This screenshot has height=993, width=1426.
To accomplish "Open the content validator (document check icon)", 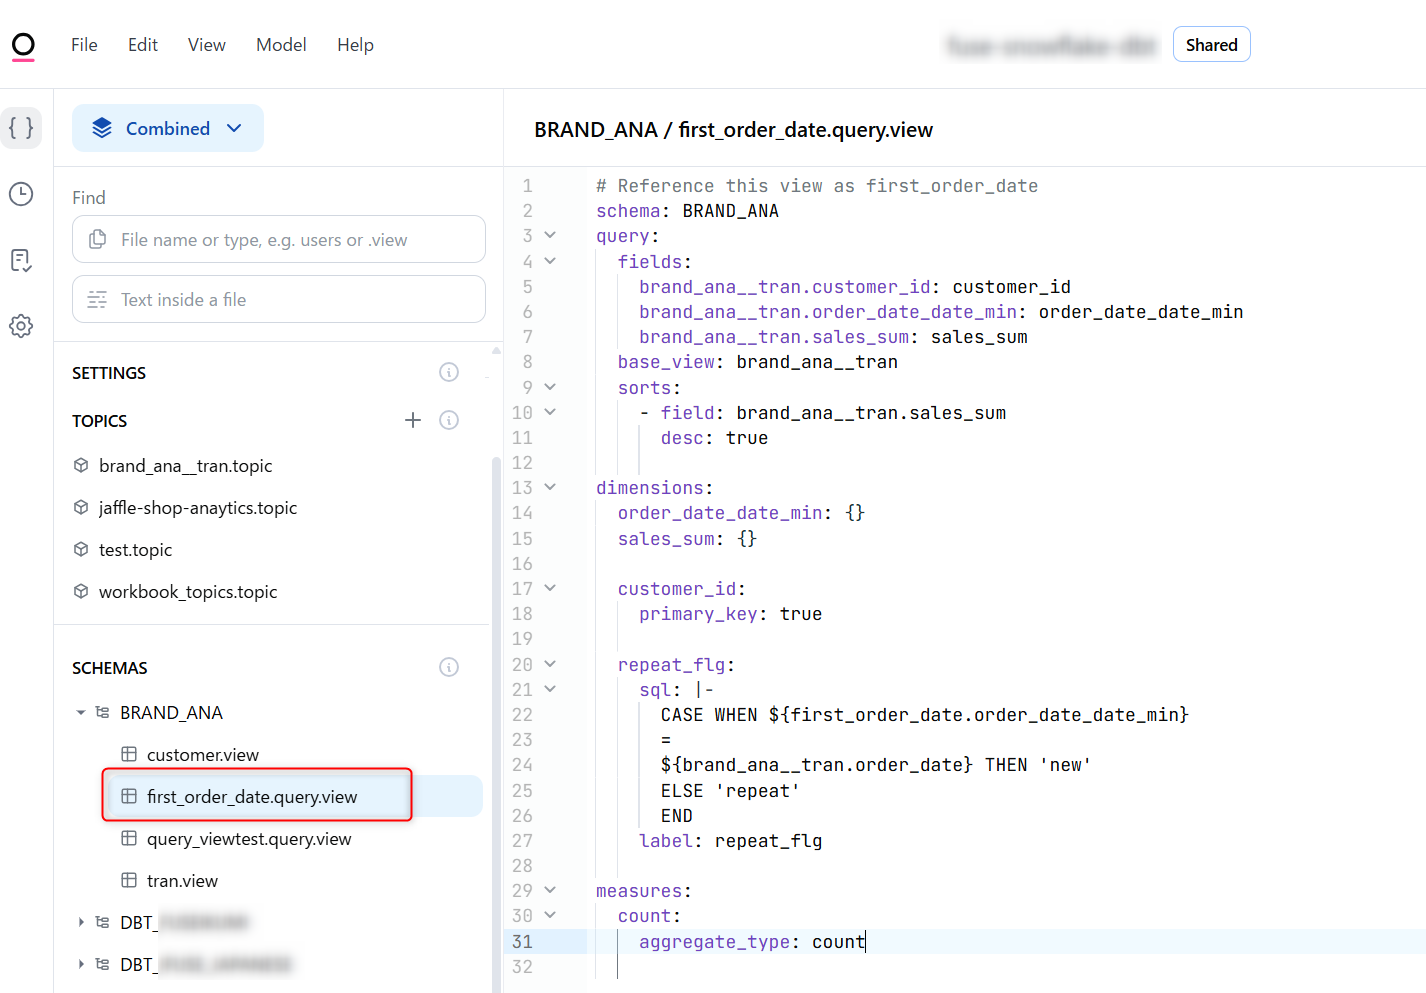I will (x=21, y=260).
